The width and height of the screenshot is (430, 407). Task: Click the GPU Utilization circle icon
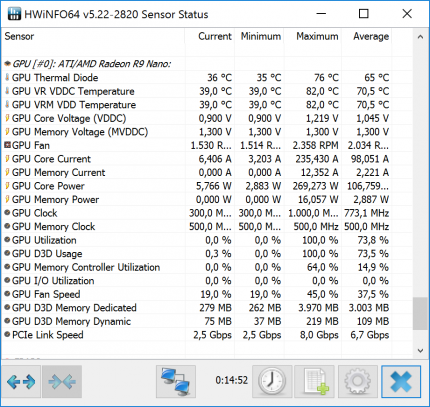point(7,240)
